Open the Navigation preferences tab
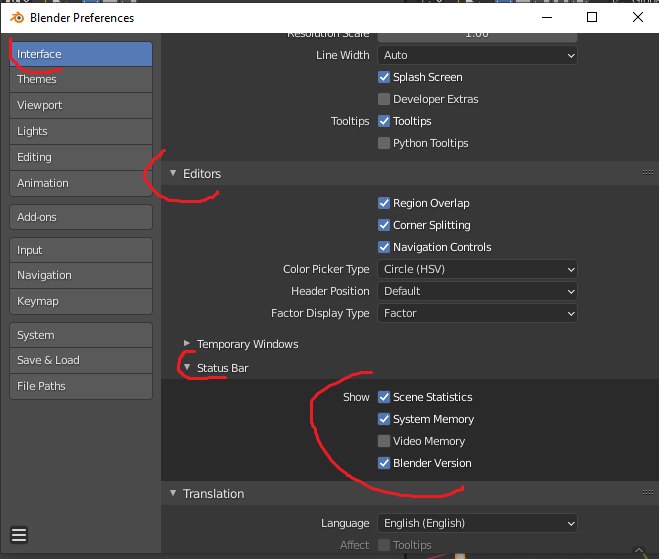 tap(81, 275)
